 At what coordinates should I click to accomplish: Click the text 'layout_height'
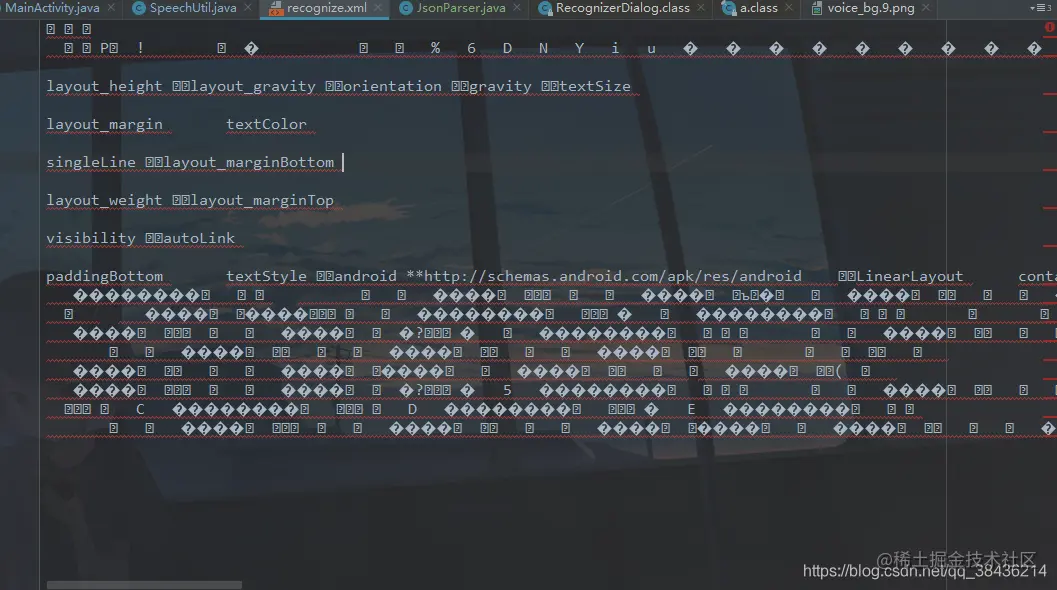pos(104,86)
